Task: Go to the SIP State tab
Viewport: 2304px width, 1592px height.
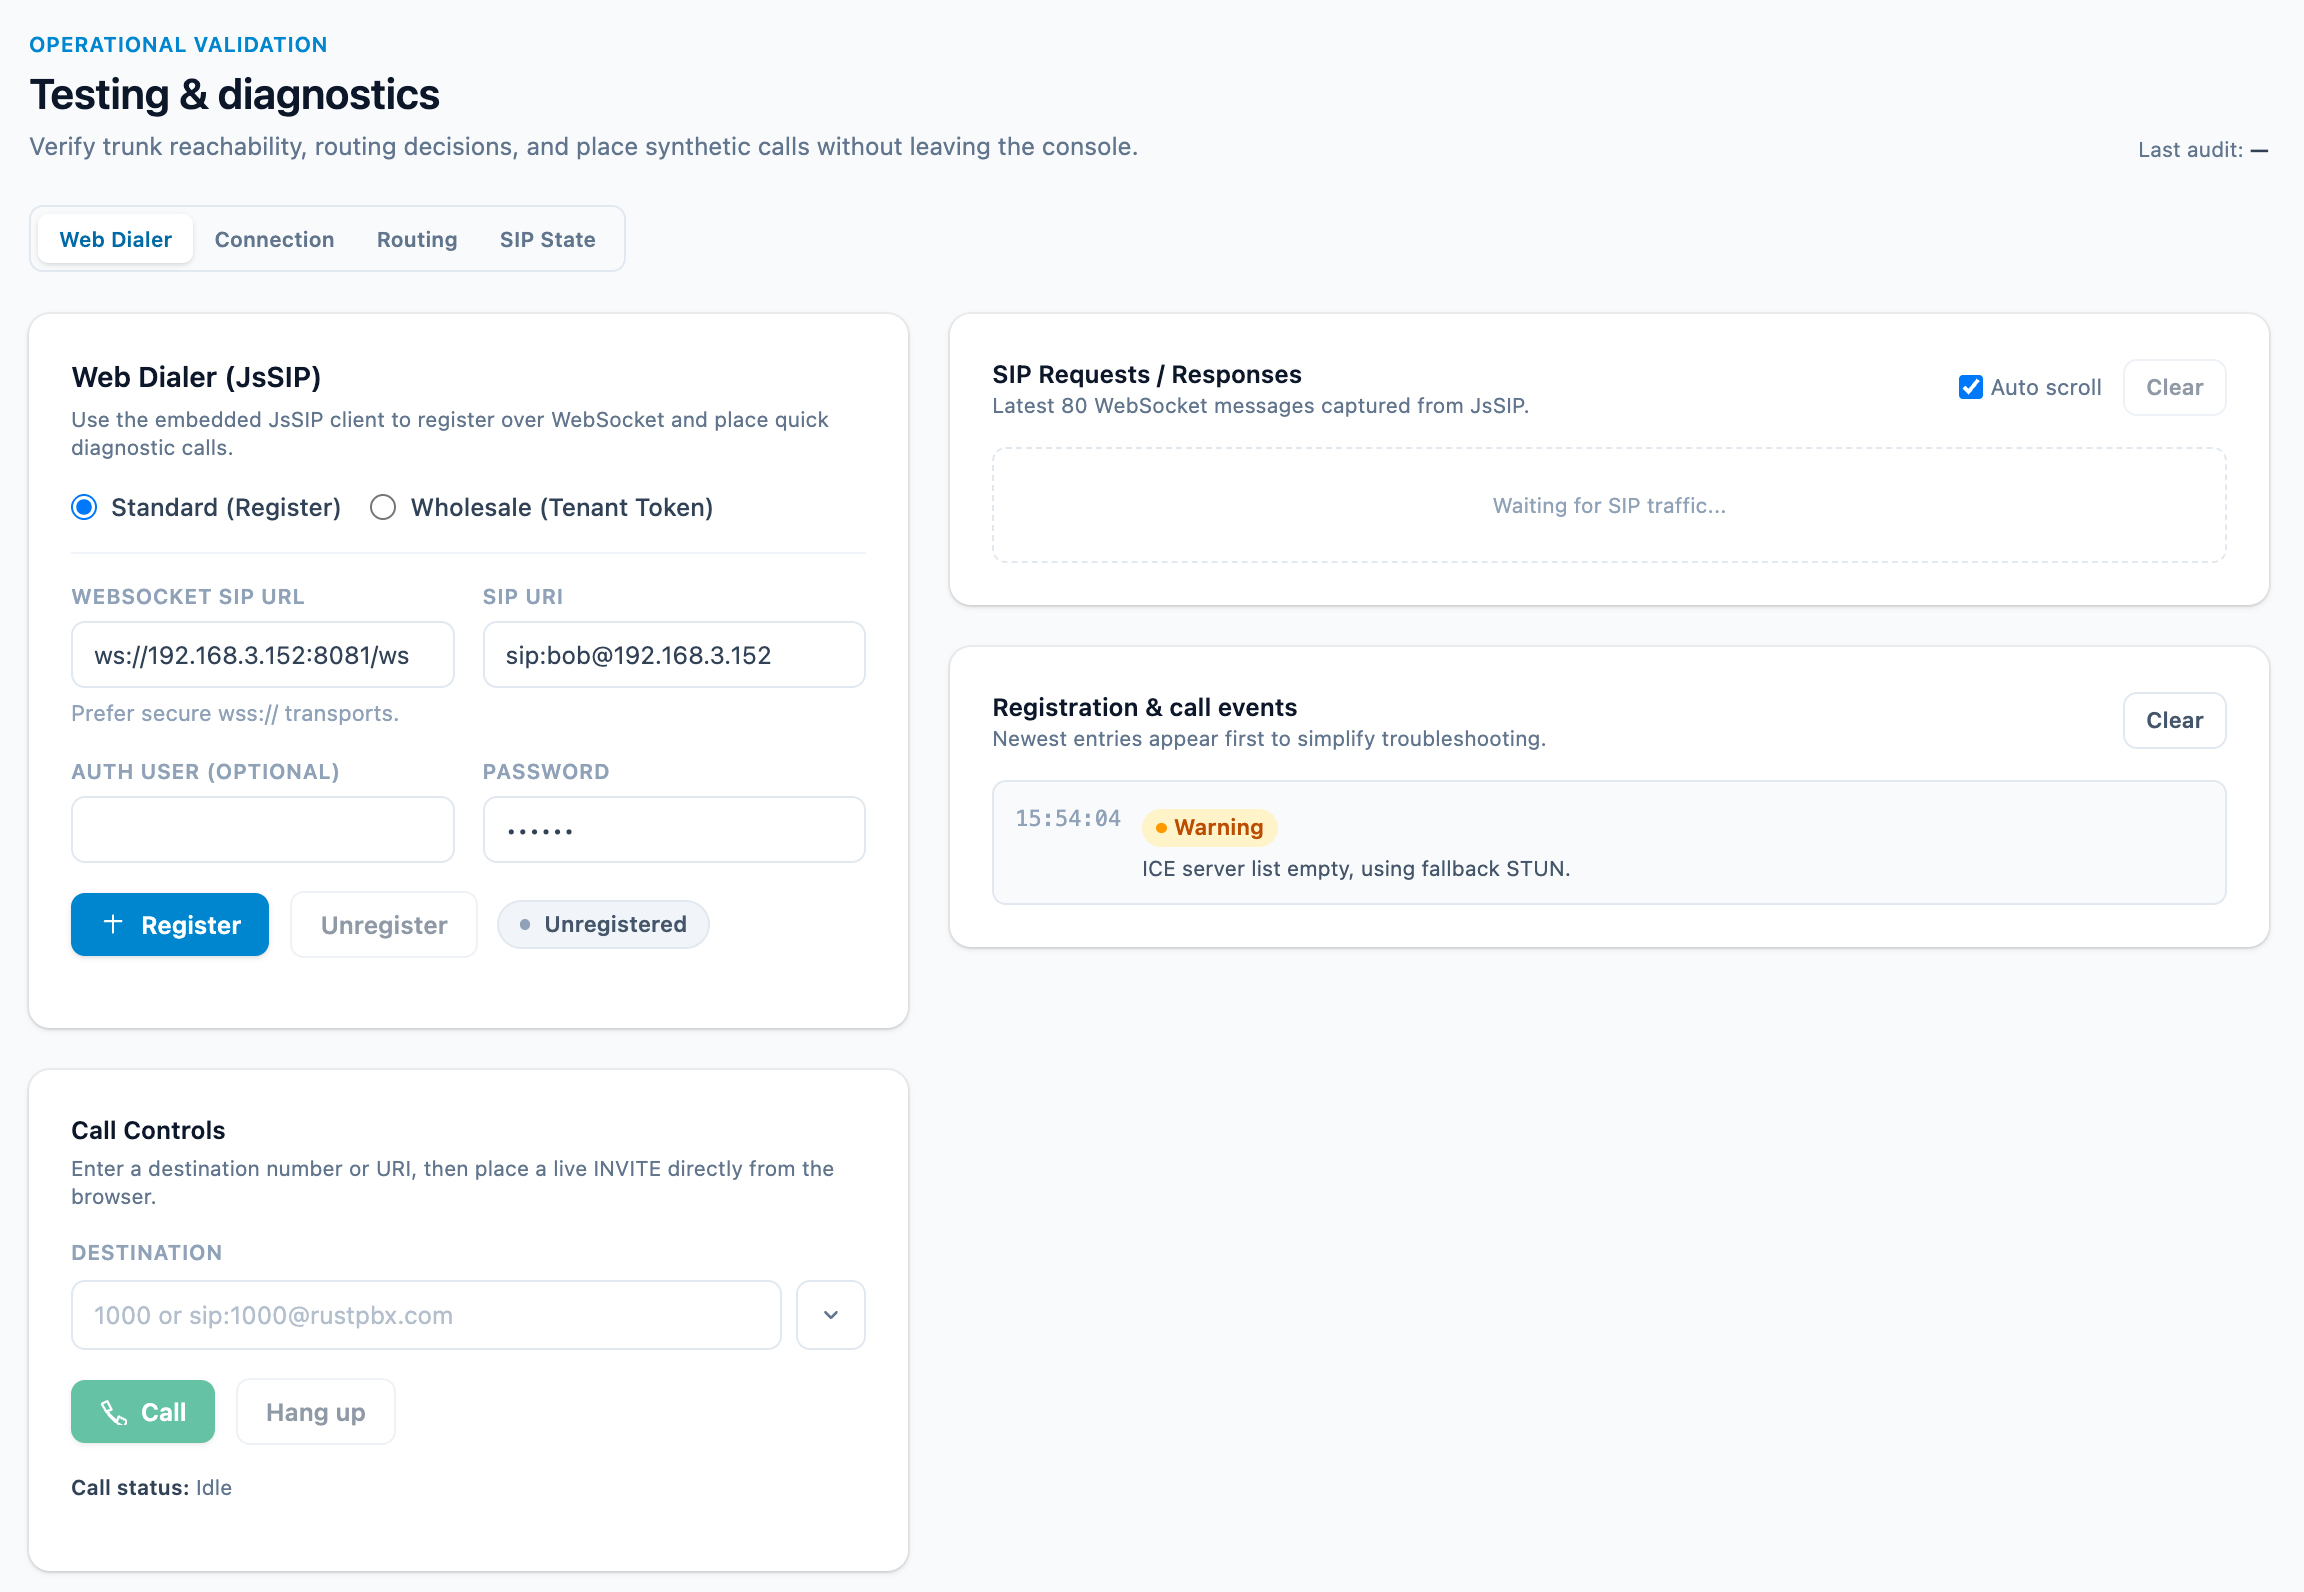Action: [x=547, y=239]
